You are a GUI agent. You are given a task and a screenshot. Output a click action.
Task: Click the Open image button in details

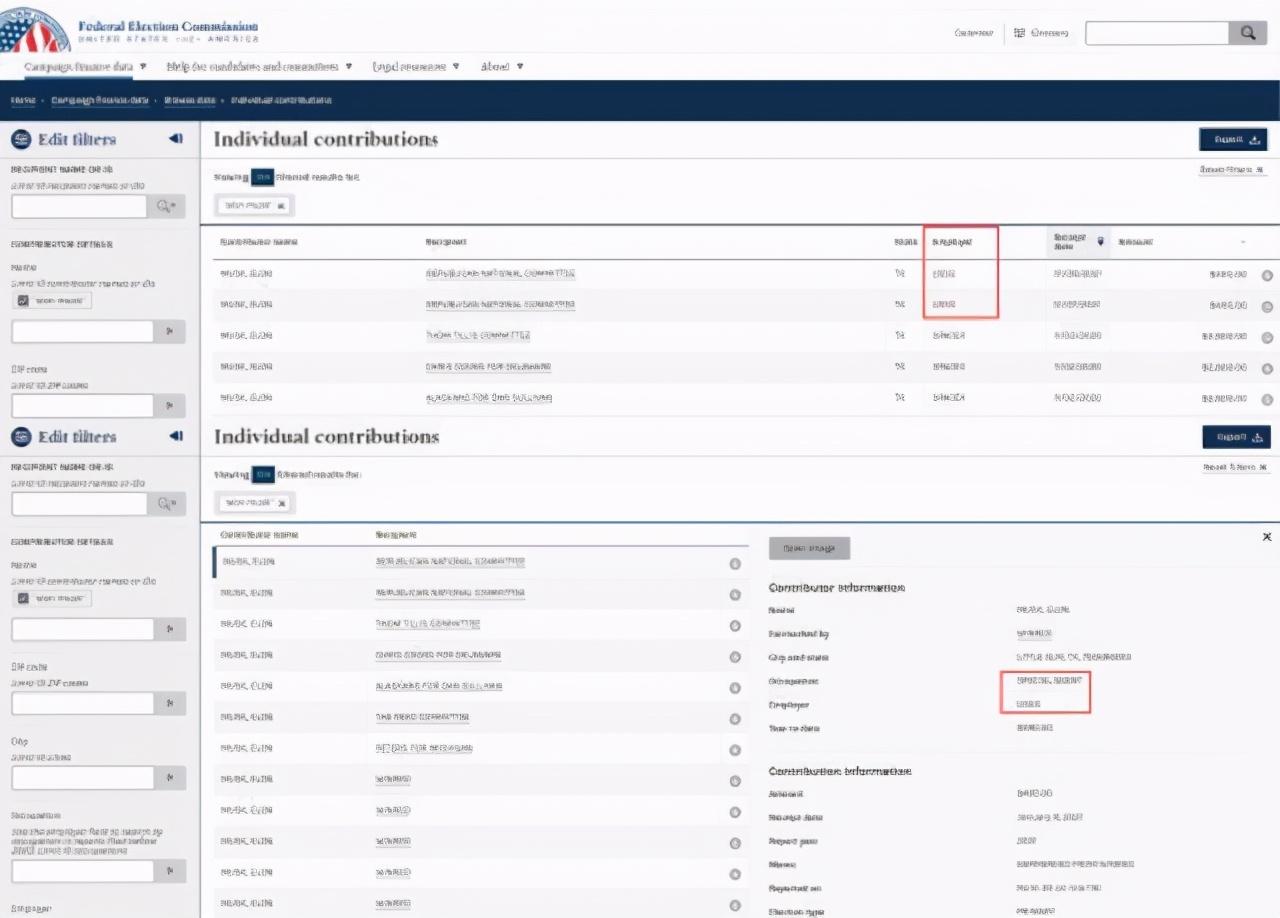(809, 548)
